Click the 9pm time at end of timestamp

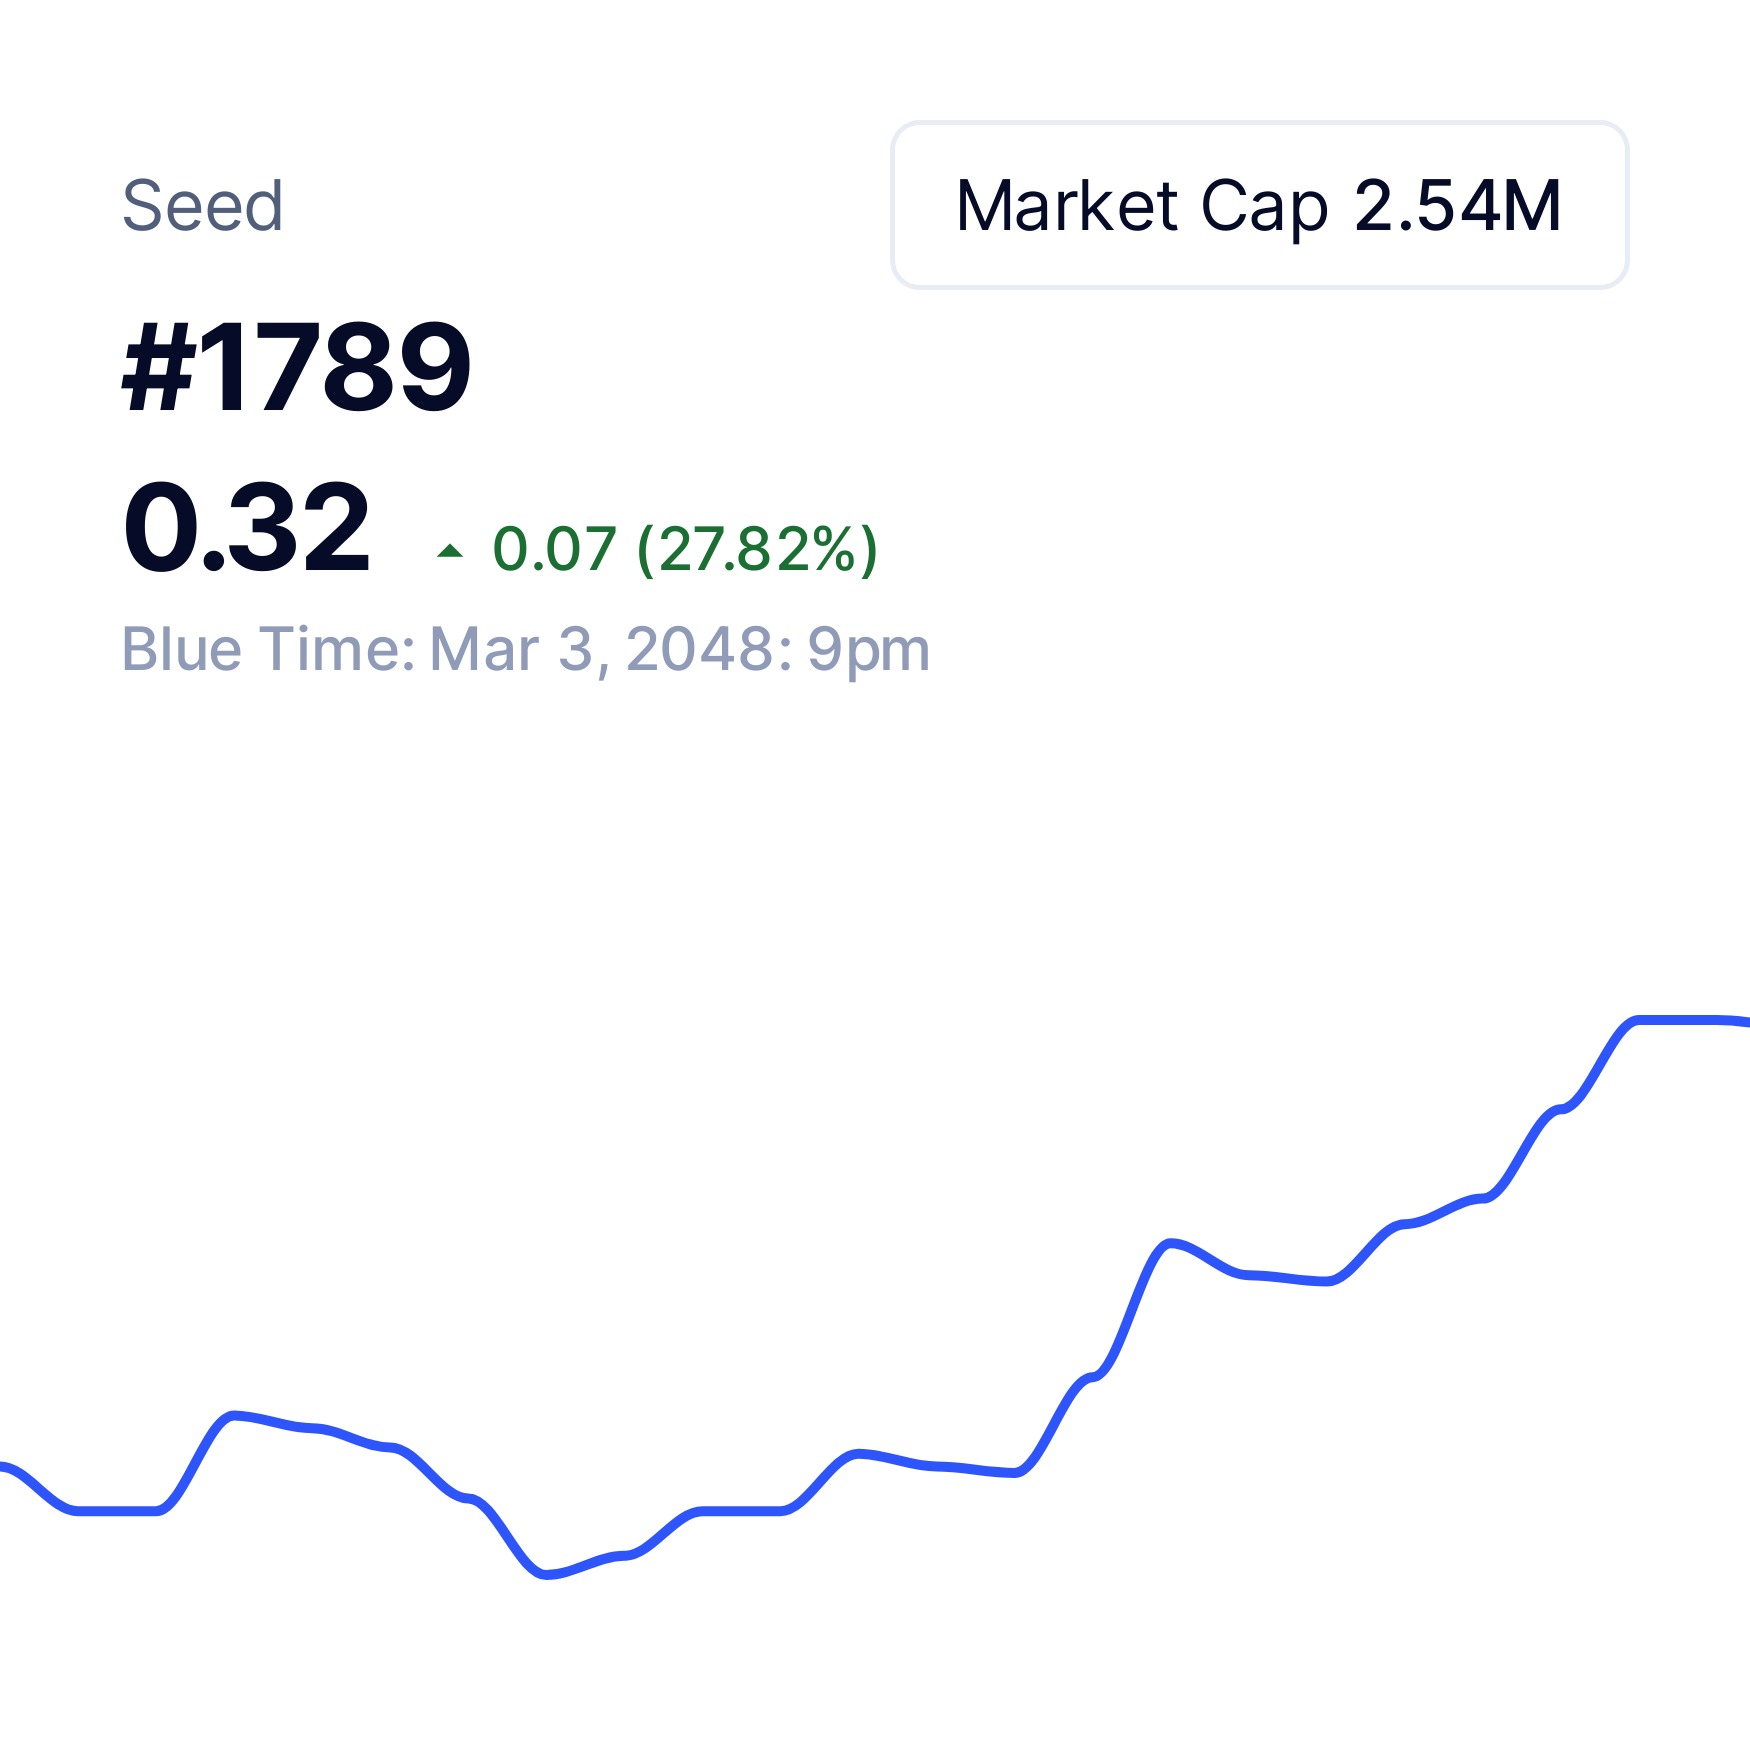point(869,651)
